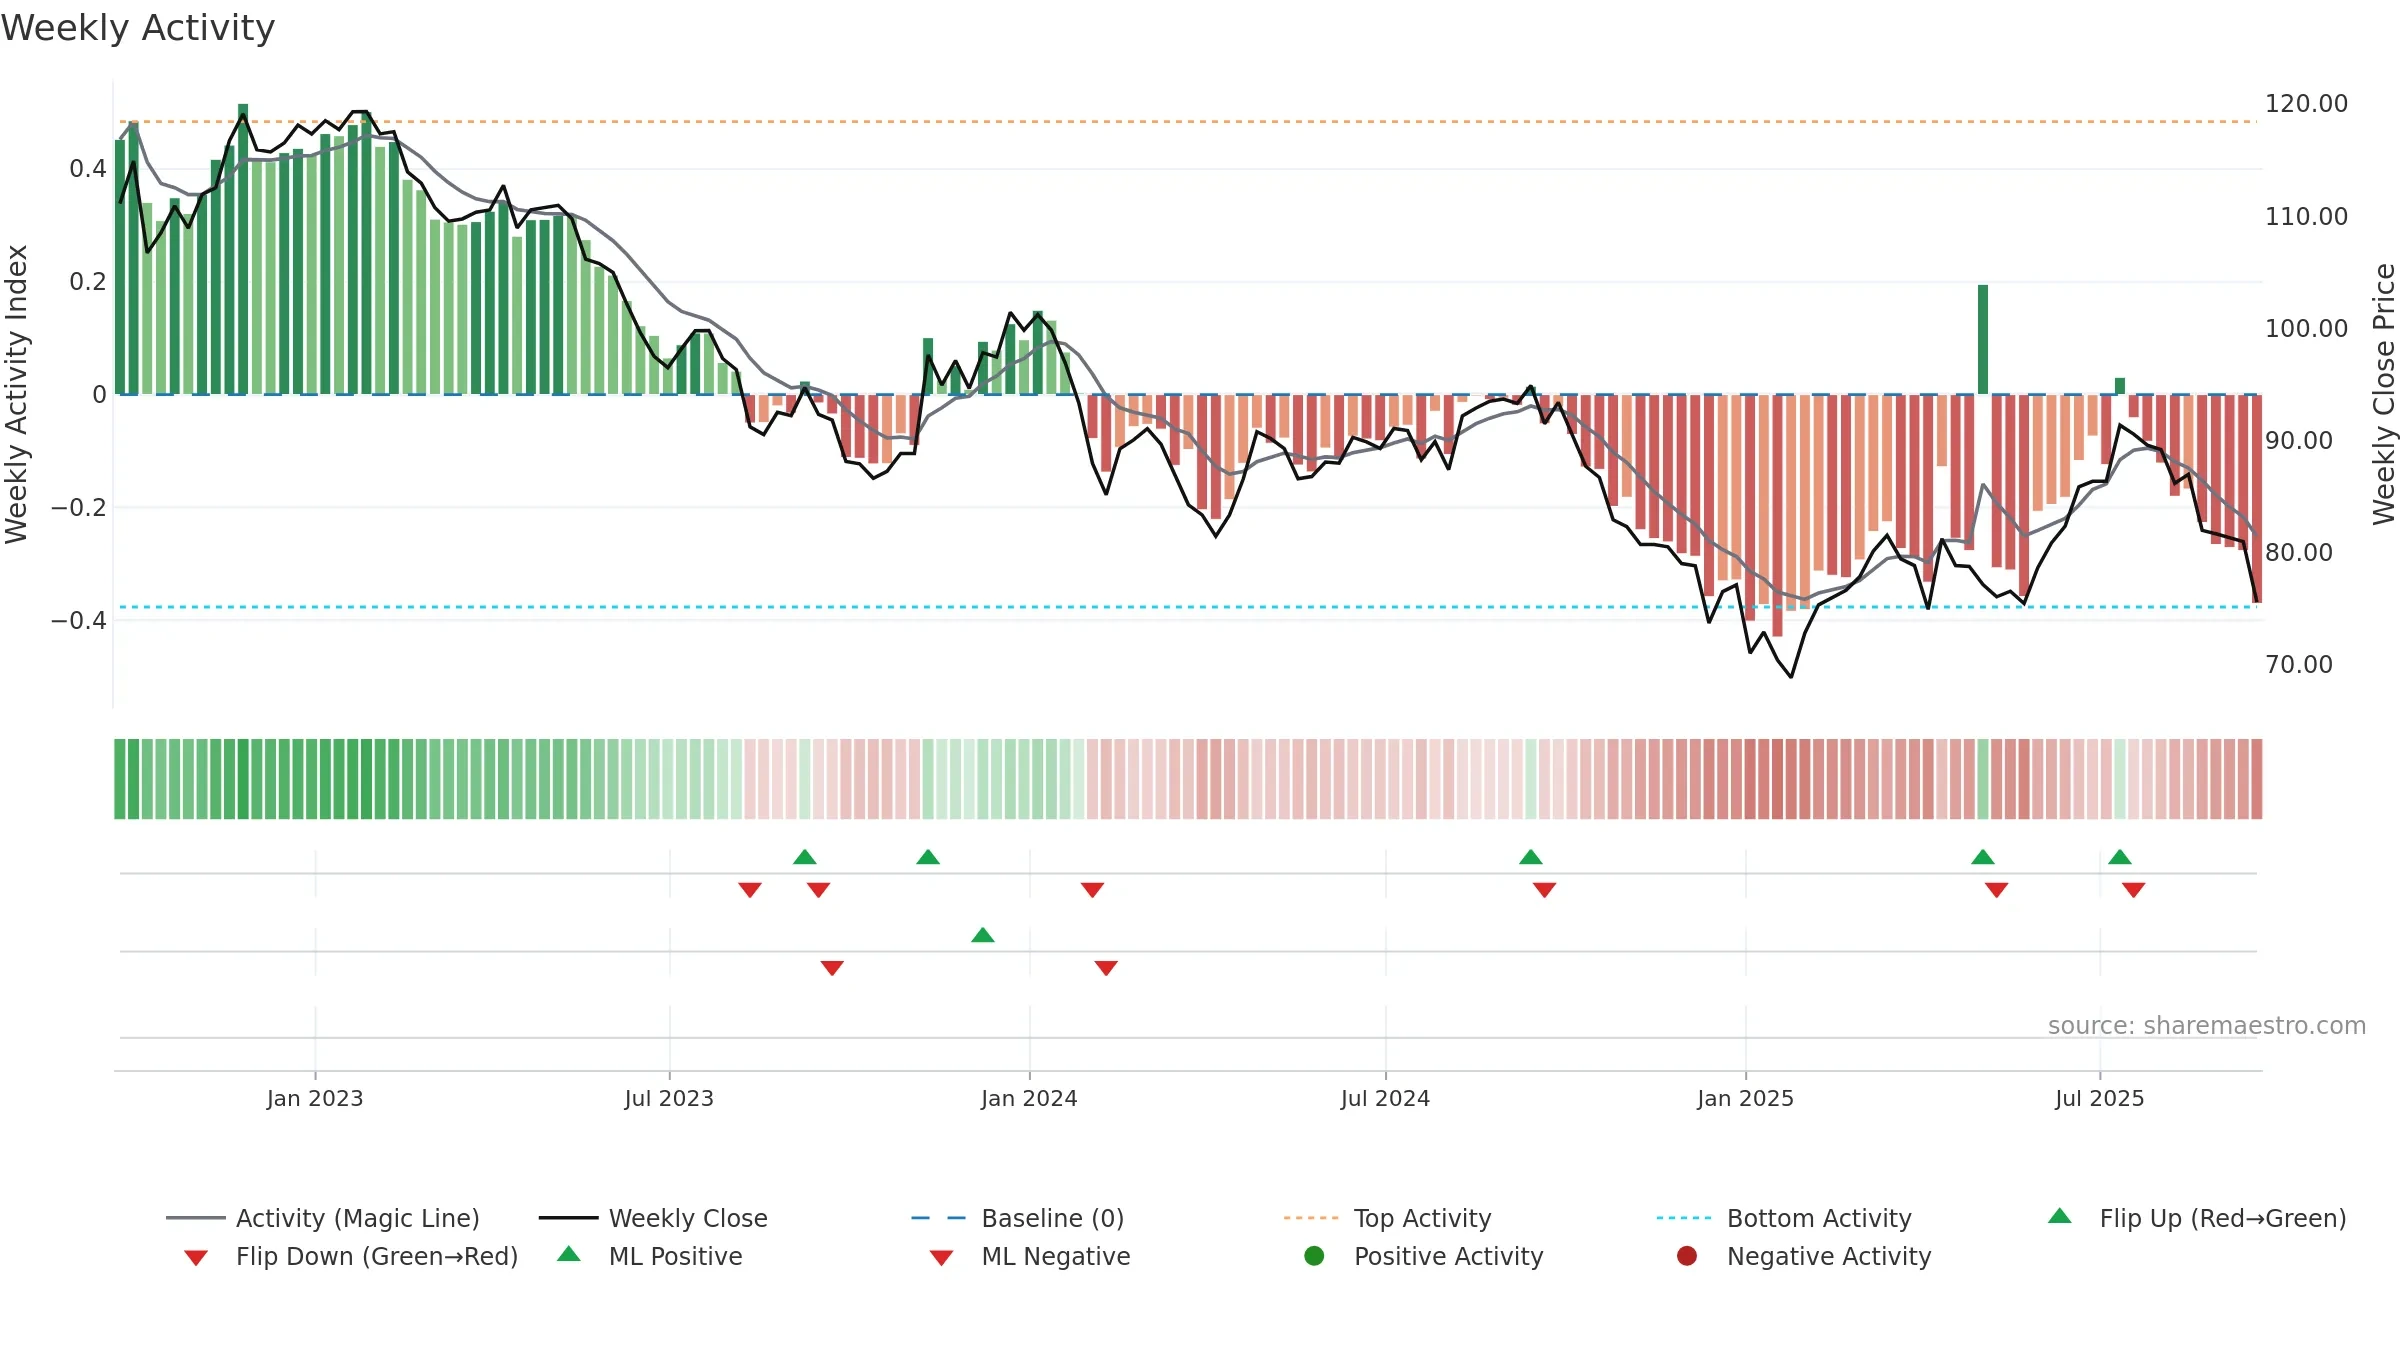The image size is (2400, 1350).
Task: Toggle the Weekly Close legend entry
Action: tap(653, 1218)
